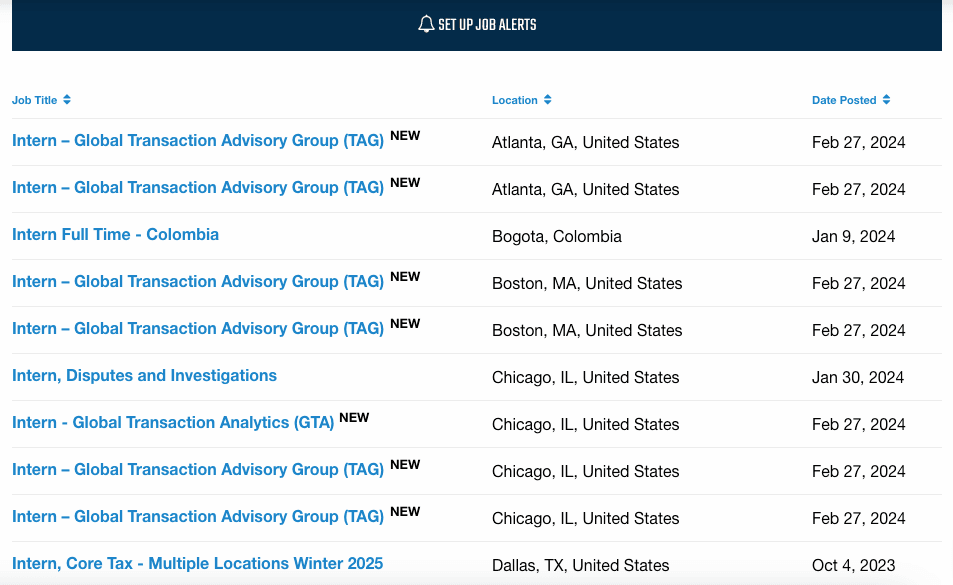Sort jobs by Location header
Viewport: 953px width, 585px height.
click(x=515, y=100)
